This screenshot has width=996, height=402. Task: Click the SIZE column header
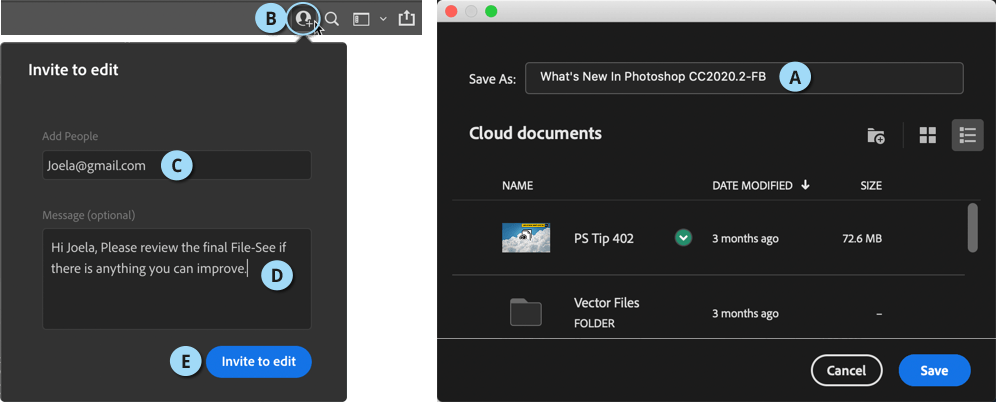871,186
